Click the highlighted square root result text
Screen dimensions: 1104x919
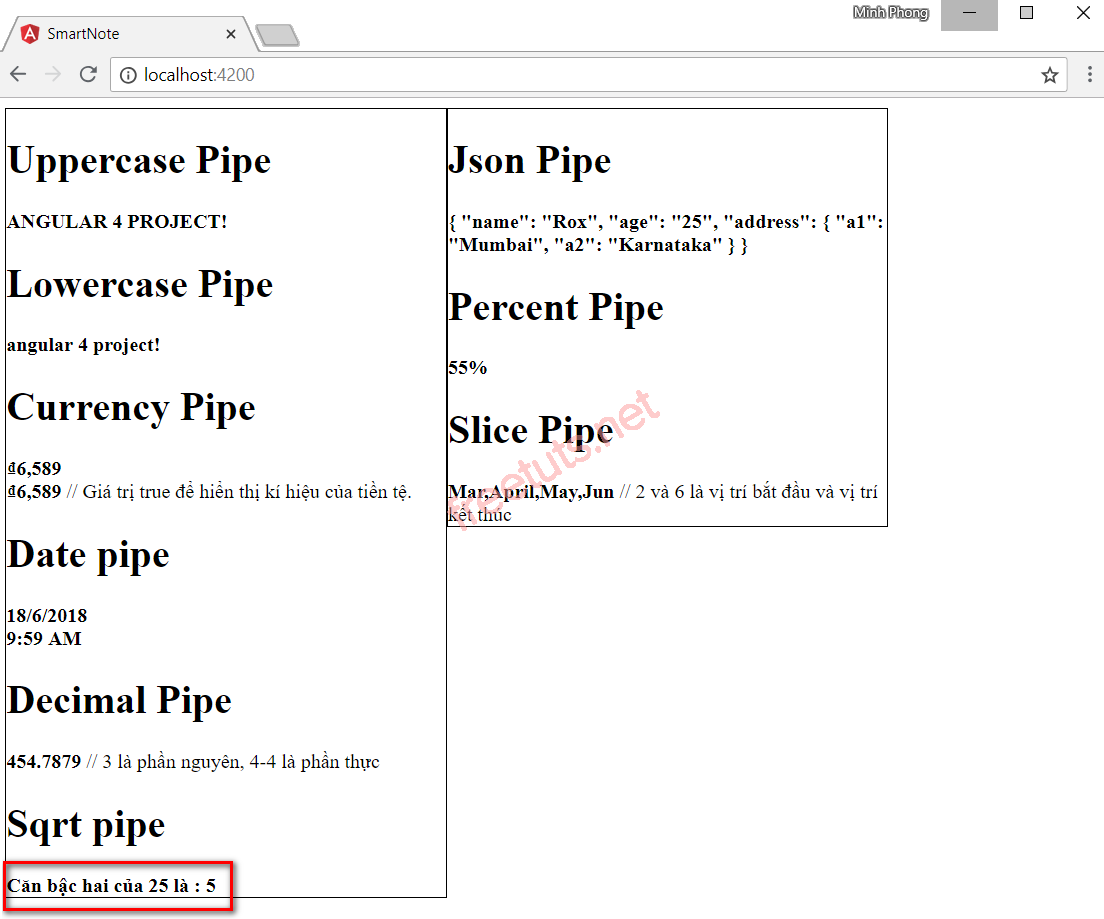tap(114, 885)
